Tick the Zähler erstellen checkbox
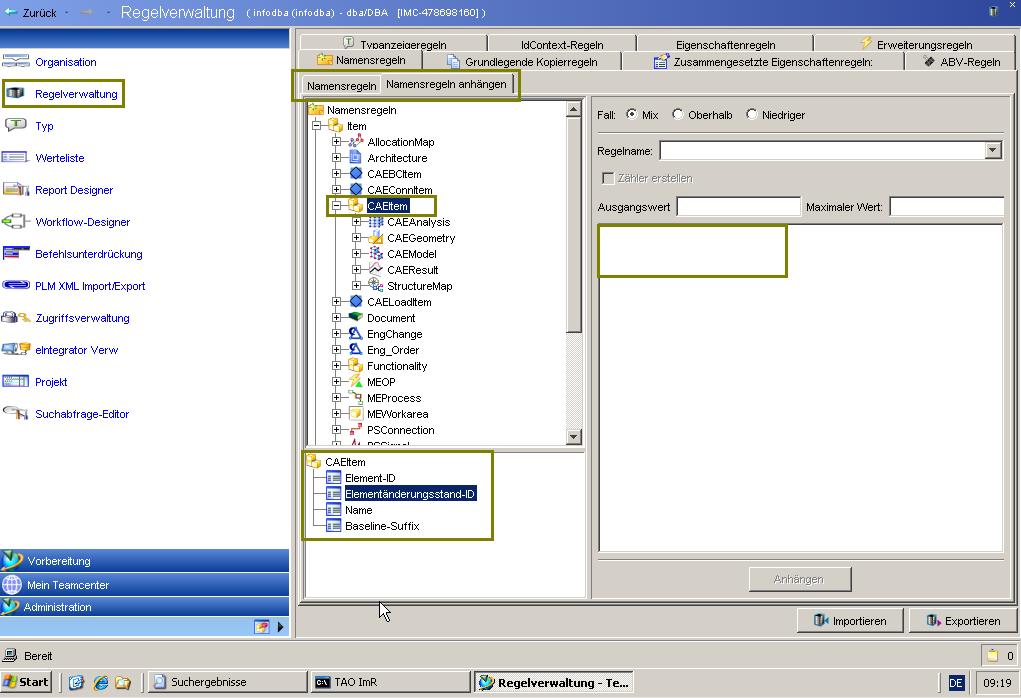Screen dimensions: 1021x698 point(608,178)
